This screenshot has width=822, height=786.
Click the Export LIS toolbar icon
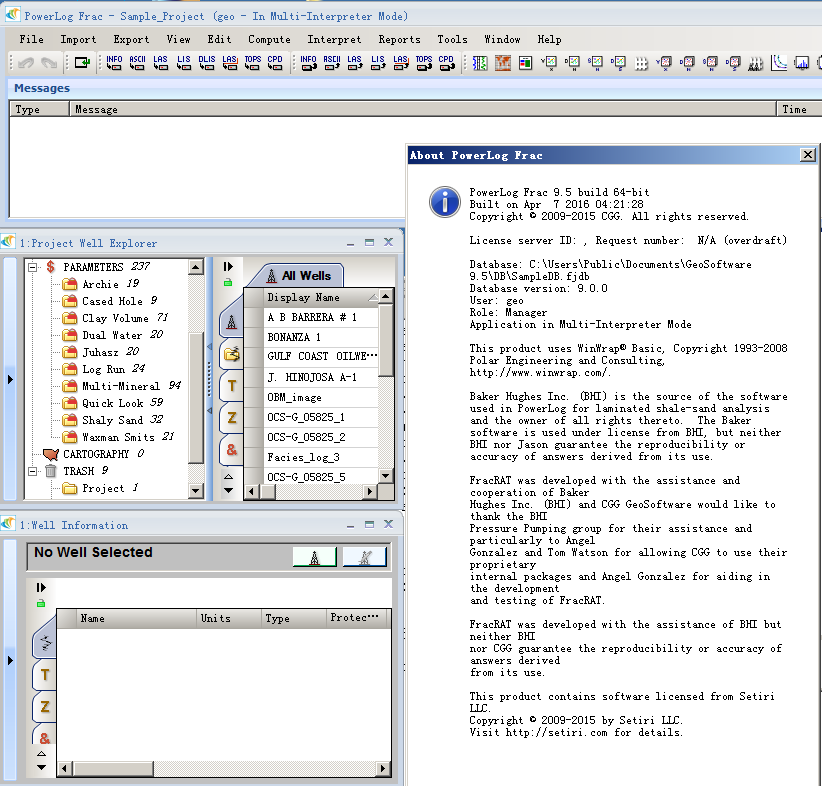pyautogui.click(x=377, y=63)
